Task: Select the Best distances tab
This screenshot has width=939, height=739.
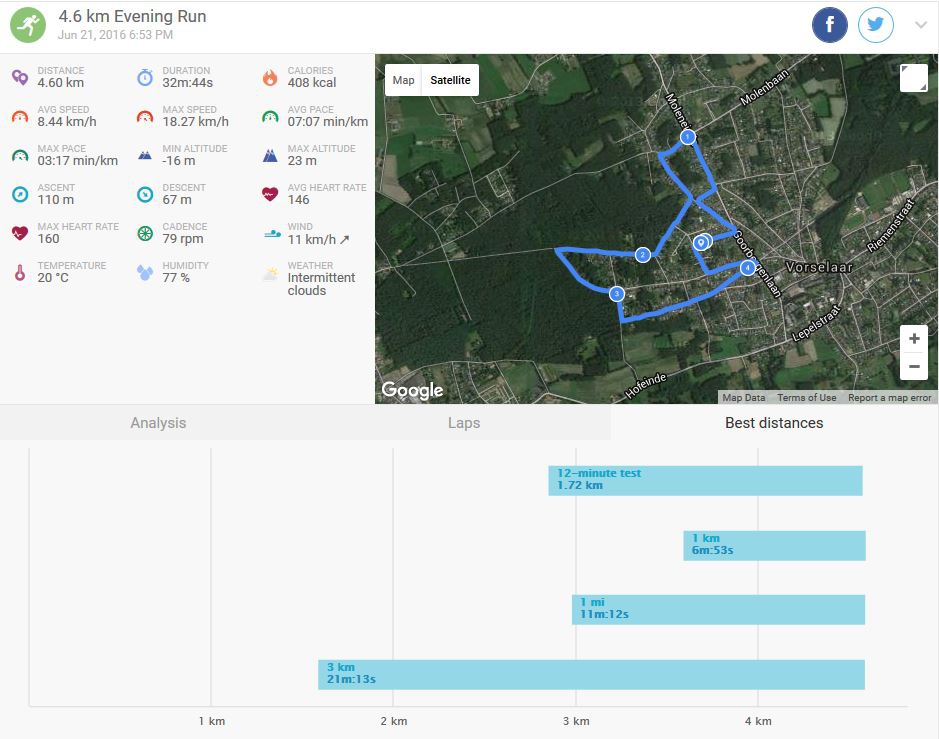Action: tap(774, 423)
